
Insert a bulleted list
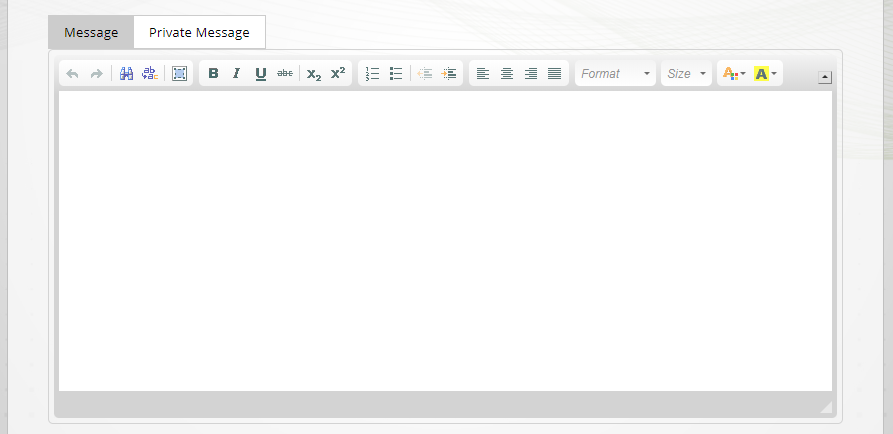[396, 74]
